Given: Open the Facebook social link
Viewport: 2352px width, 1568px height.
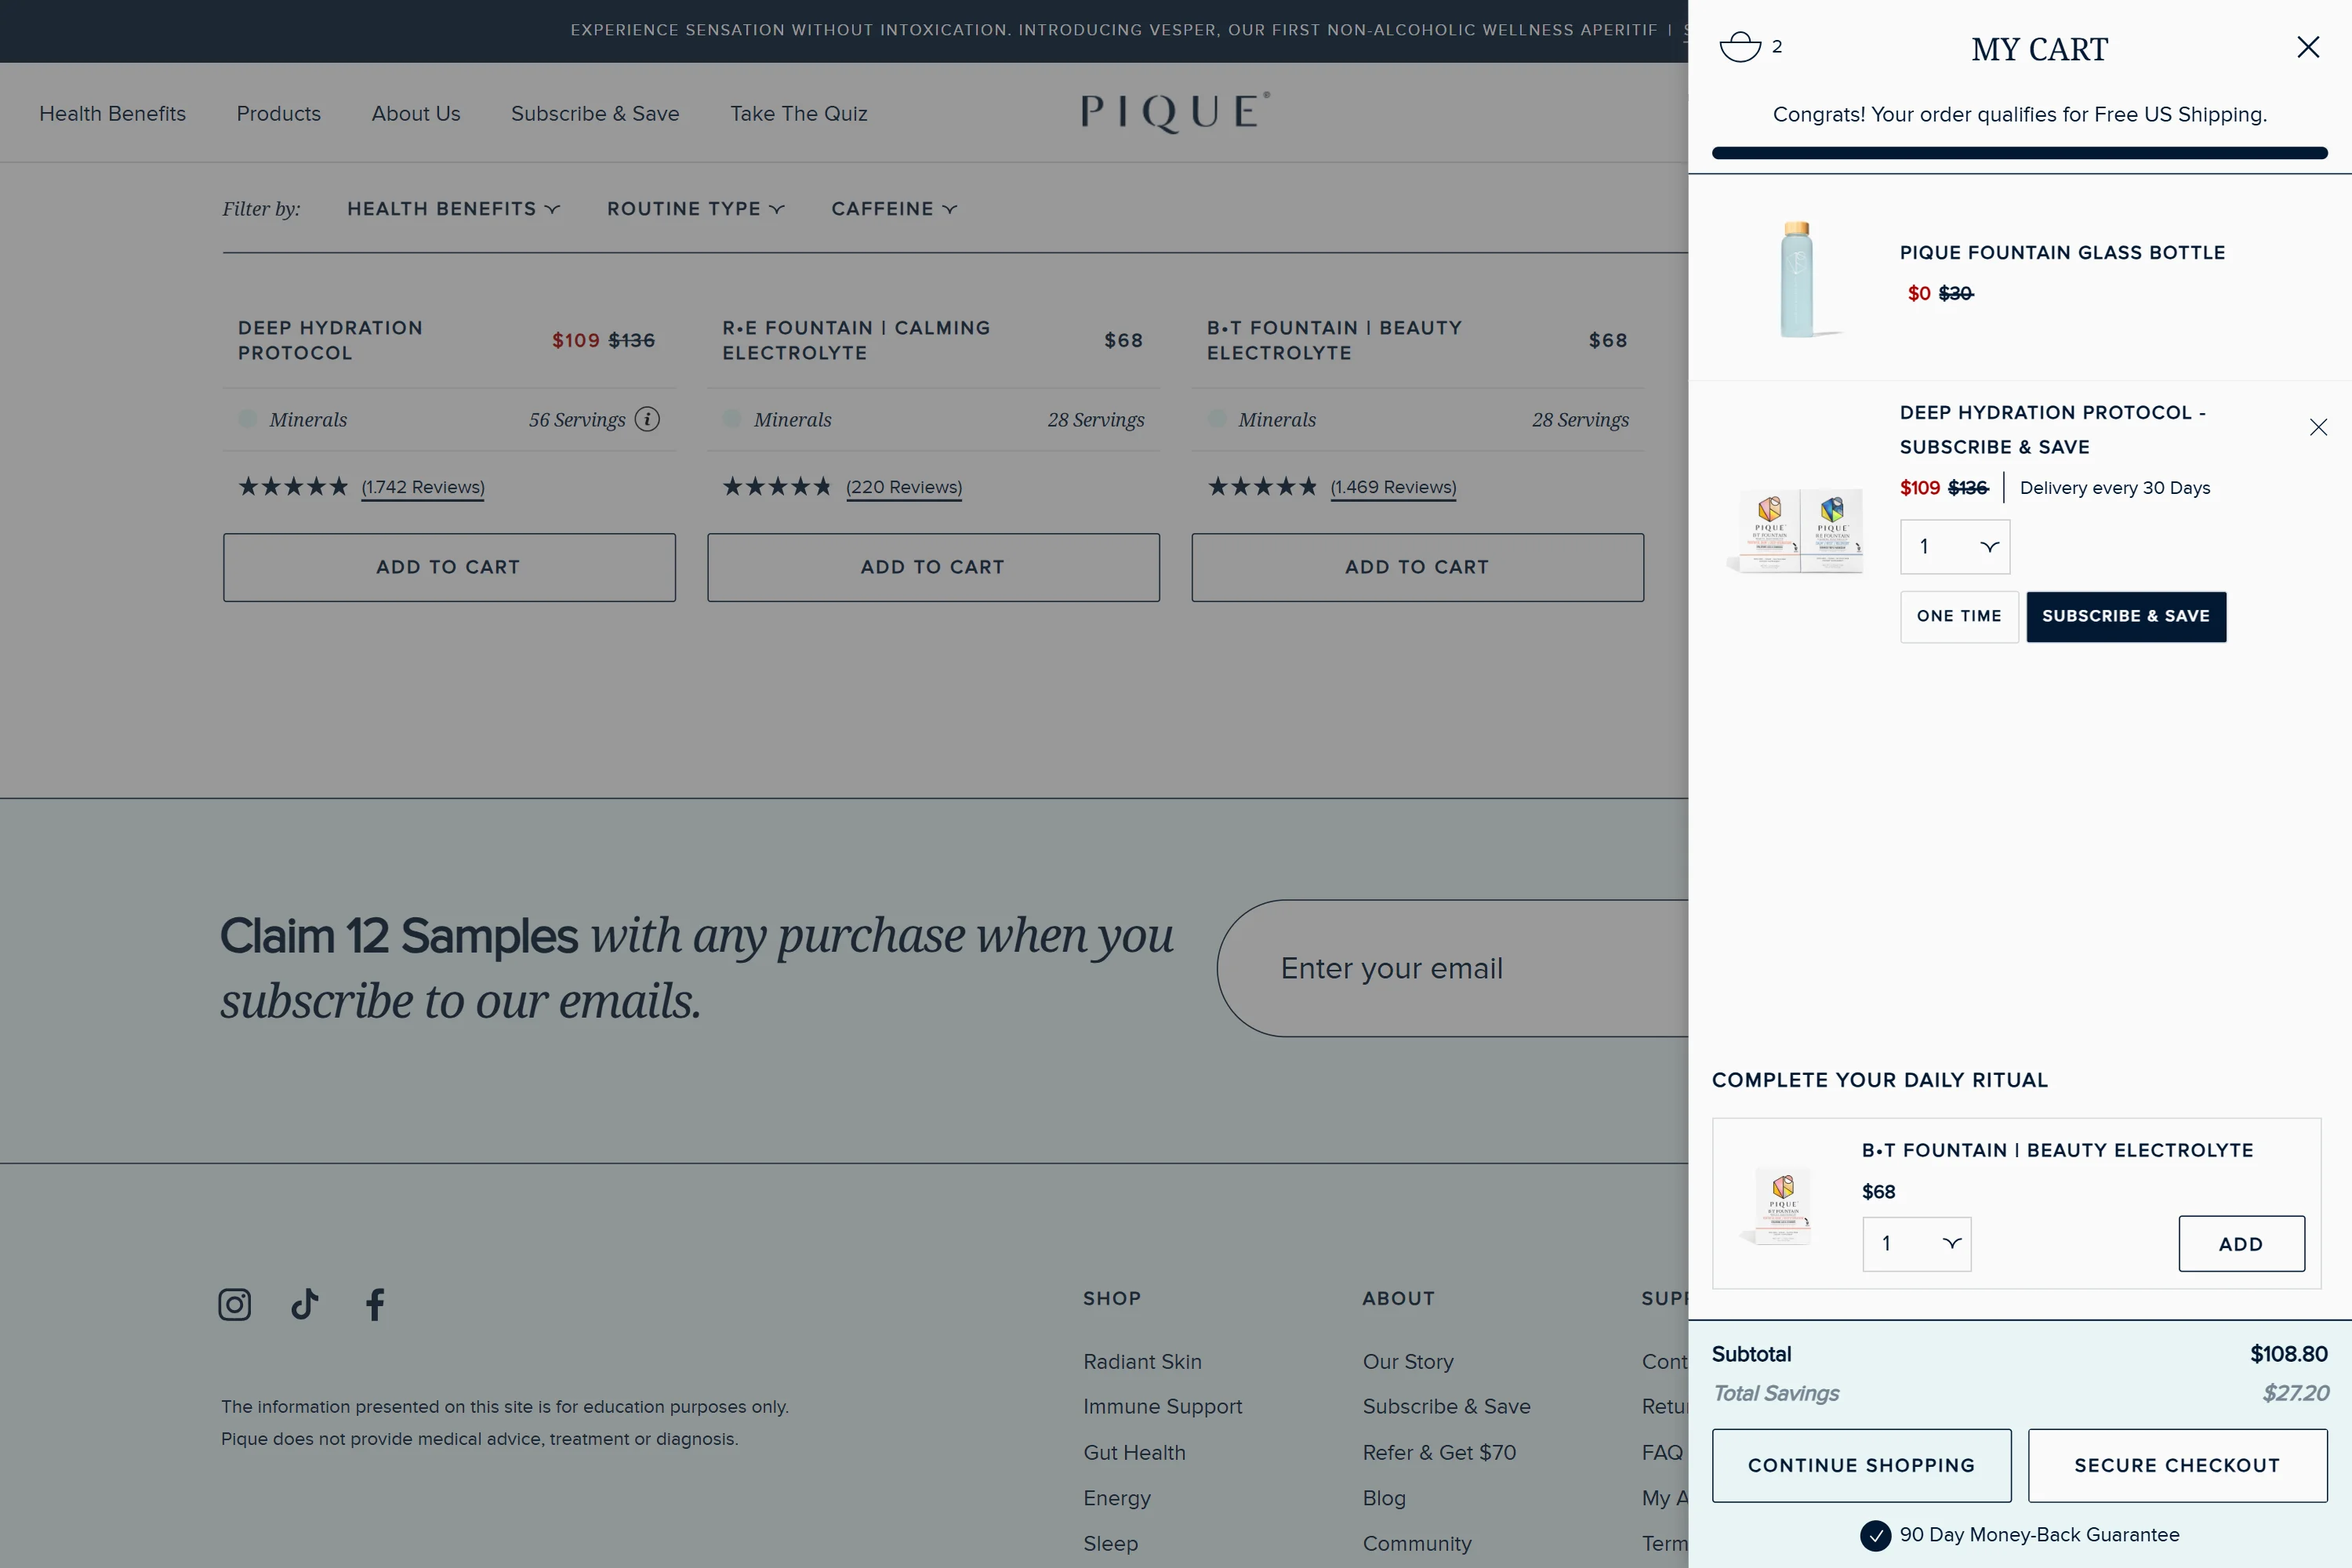Looking at the screenshot, I should pyautogui.click(x=375, y=1304).
